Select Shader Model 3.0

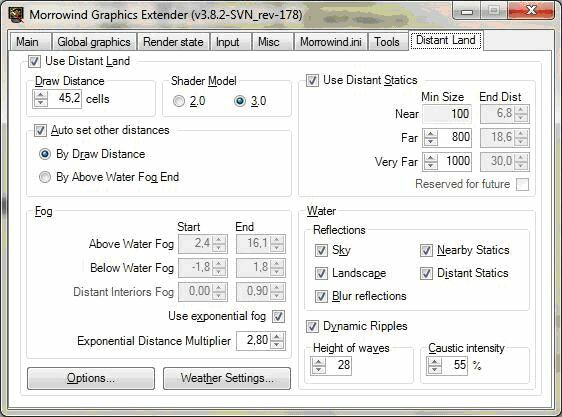click(x=240, y=101)
